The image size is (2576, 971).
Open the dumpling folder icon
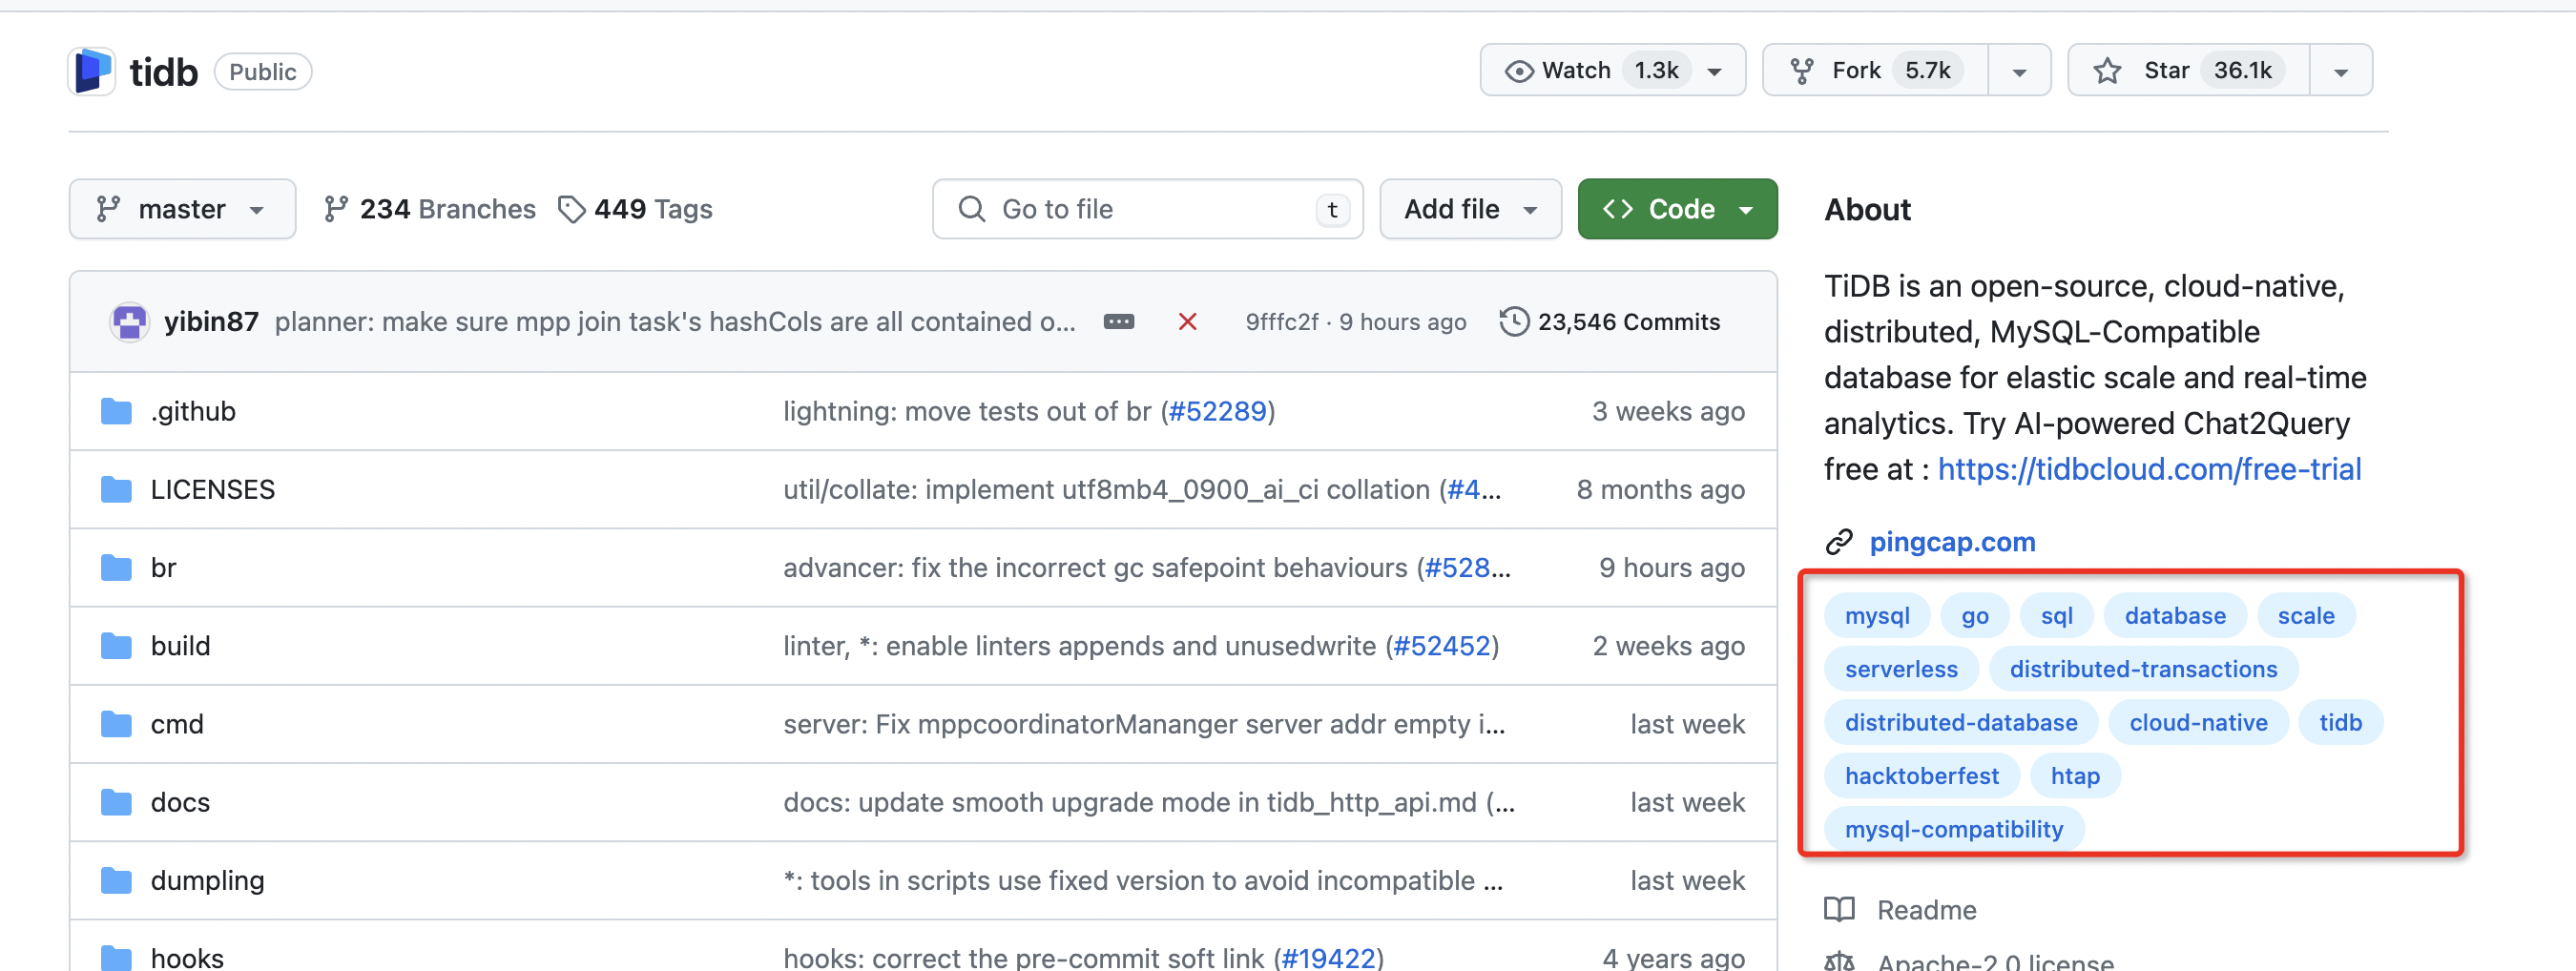(x=117, y=880)
